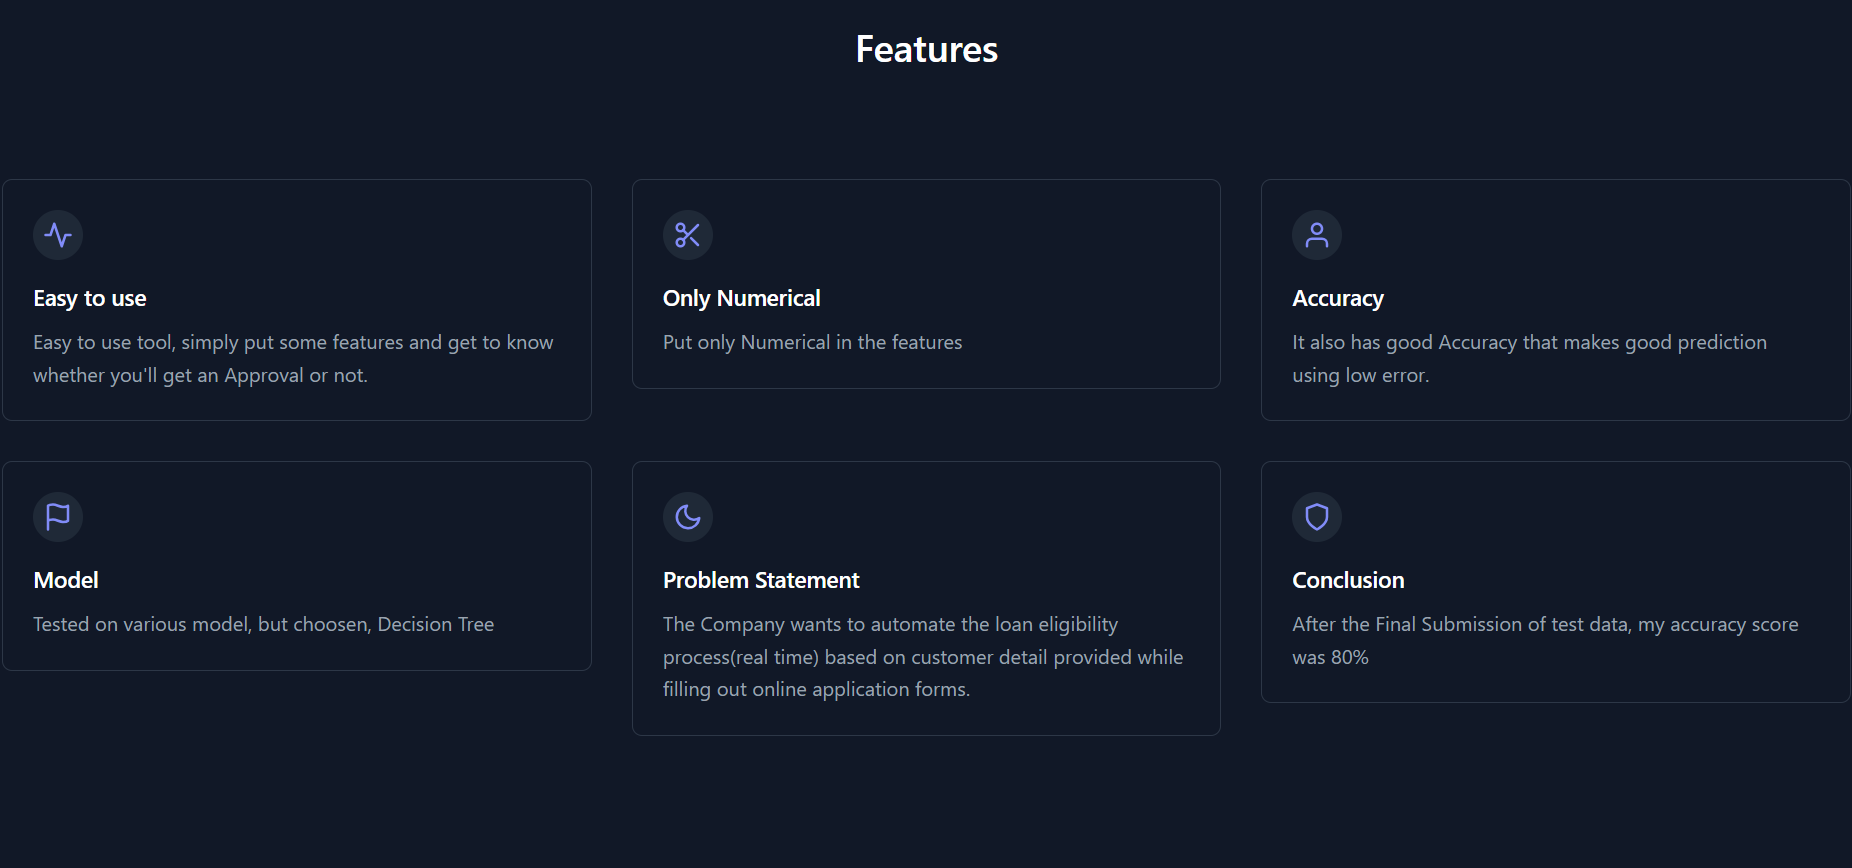Image resolution: width=1852 pixels, height=868 pixels.
Task: Click the Only Numerical heading
Action: [741, 298]
